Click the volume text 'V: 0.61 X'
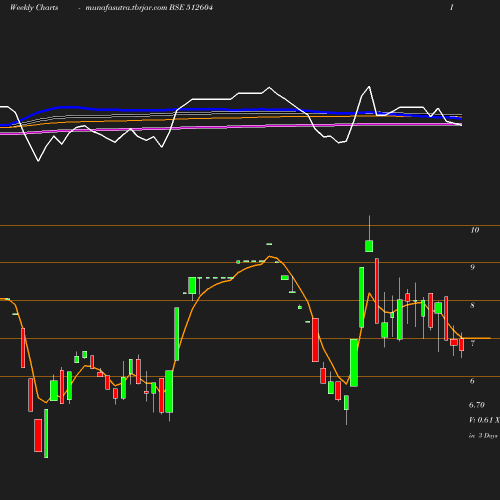This screenshot has height=500, width=500. (x=484, y=420)
